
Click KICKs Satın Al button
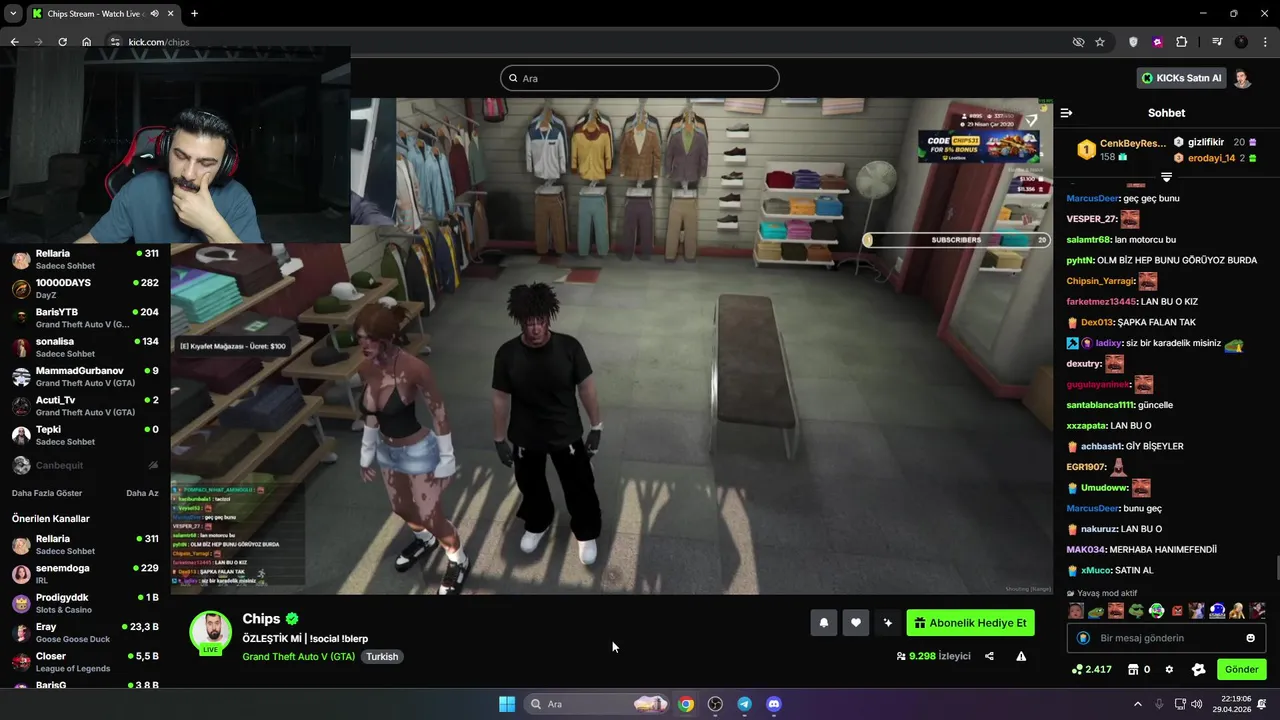click(1181, 78)
